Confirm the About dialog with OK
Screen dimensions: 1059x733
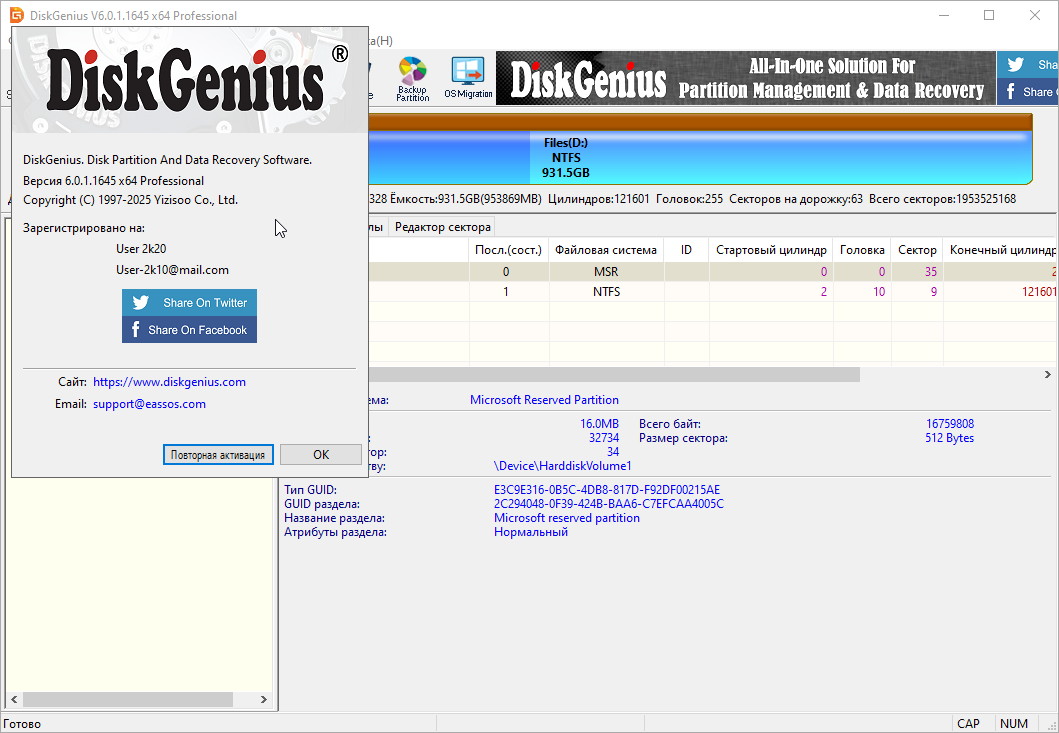pyautogui.click(x=321, y=455)
